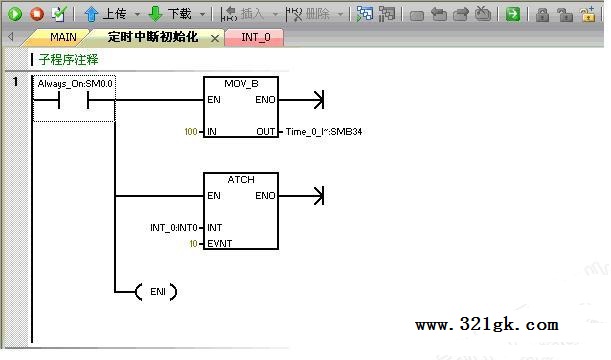Click the compile checkmark icon
Screen dimensions: 611x360
coord(59,14)
